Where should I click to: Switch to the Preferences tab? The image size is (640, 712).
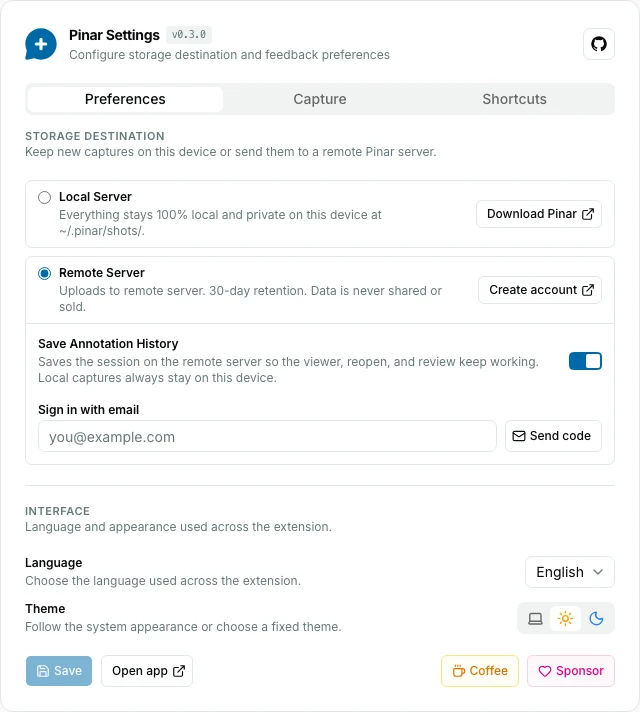125,99
